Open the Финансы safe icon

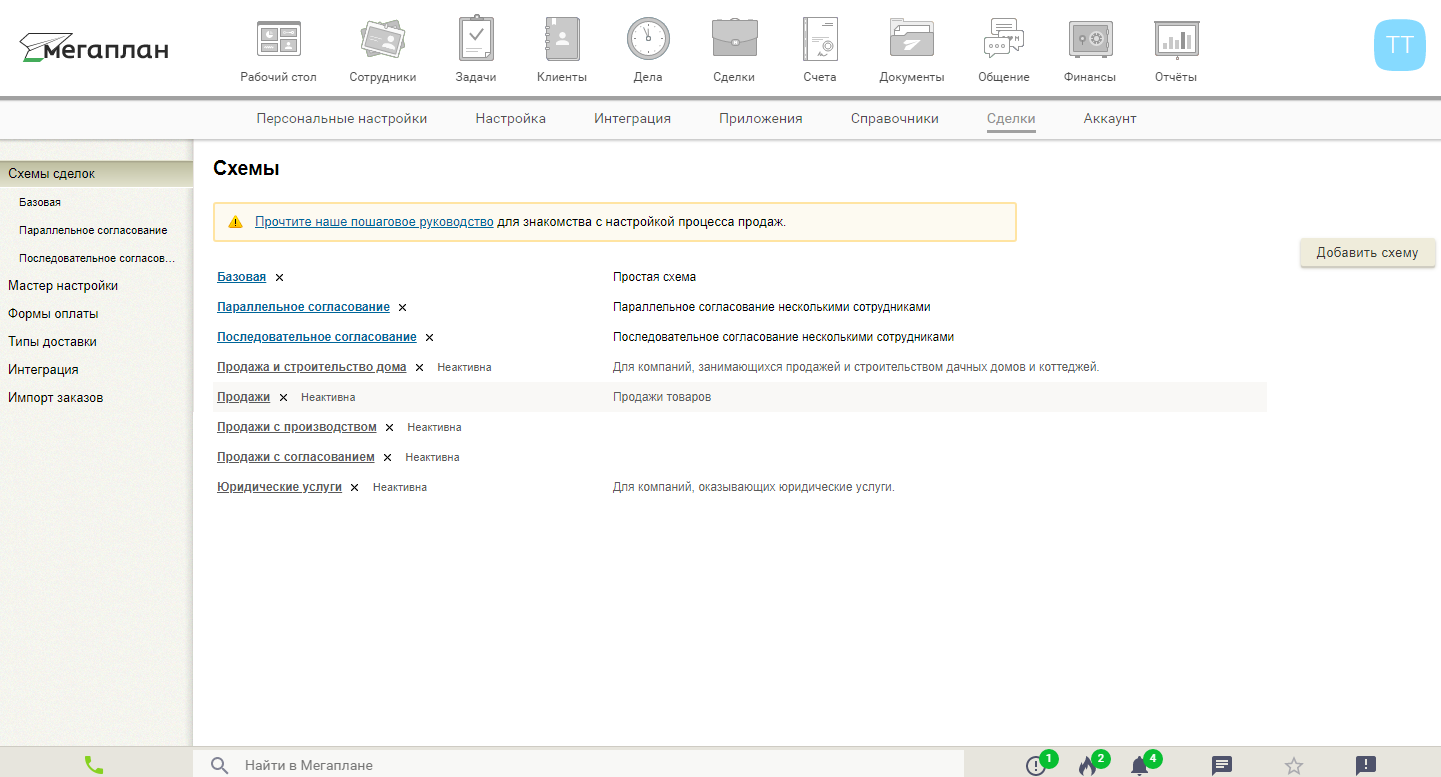tap(1090, 40)
